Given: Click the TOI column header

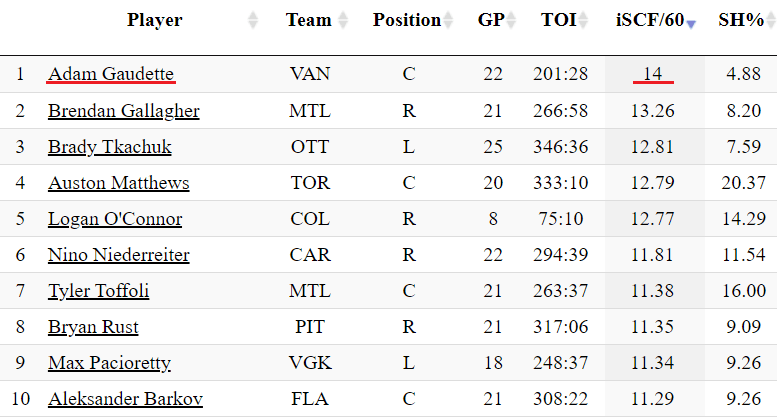Looking at the screenshot, I should point(558,20).
